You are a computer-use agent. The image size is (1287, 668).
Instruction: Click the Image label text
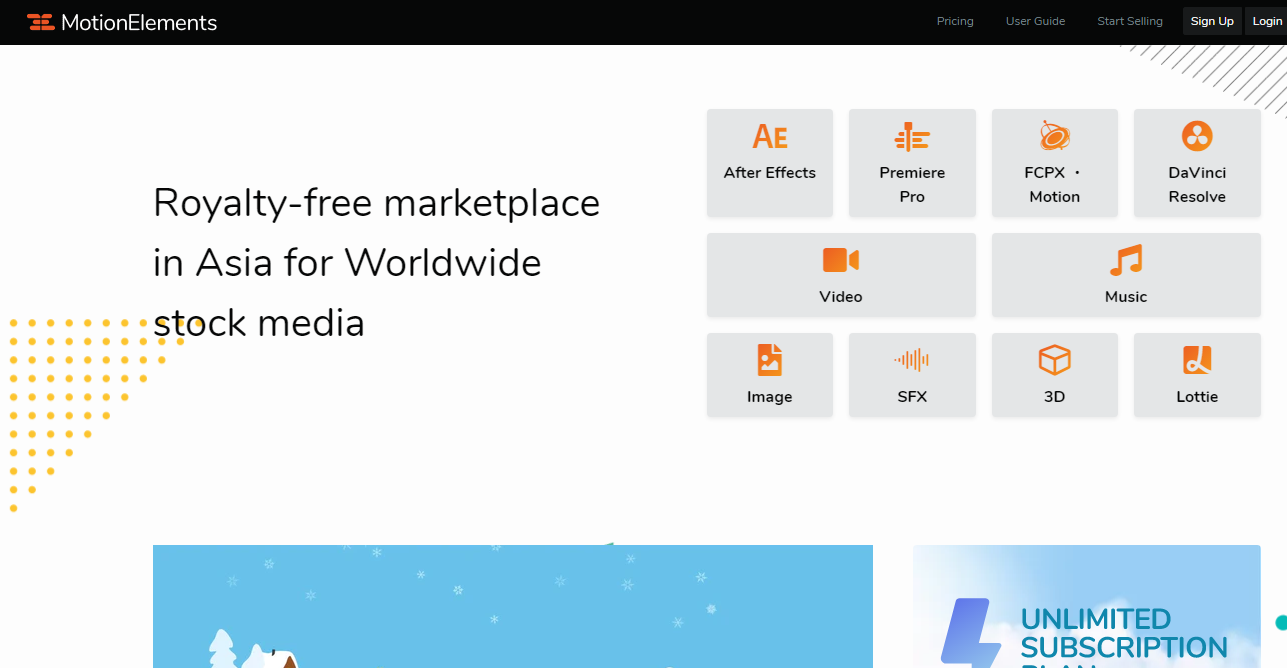click(770, 397)
